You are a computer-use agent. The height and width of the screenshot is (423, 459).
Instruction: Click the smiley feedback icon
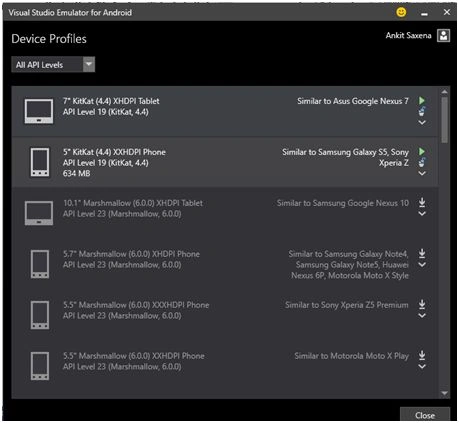[401, 12]
